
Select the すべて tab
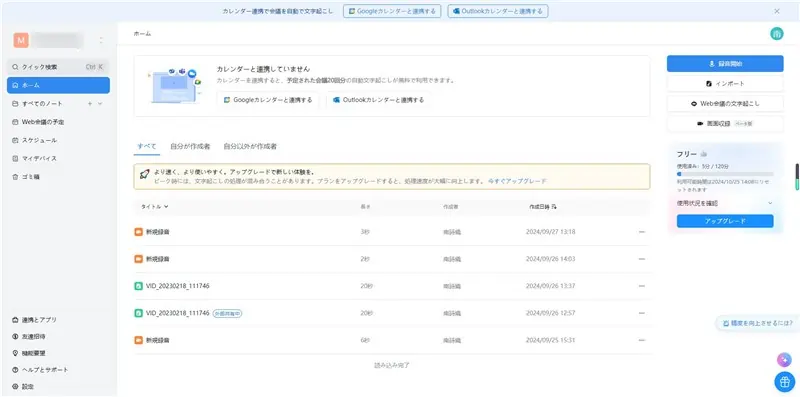[147, 146]
